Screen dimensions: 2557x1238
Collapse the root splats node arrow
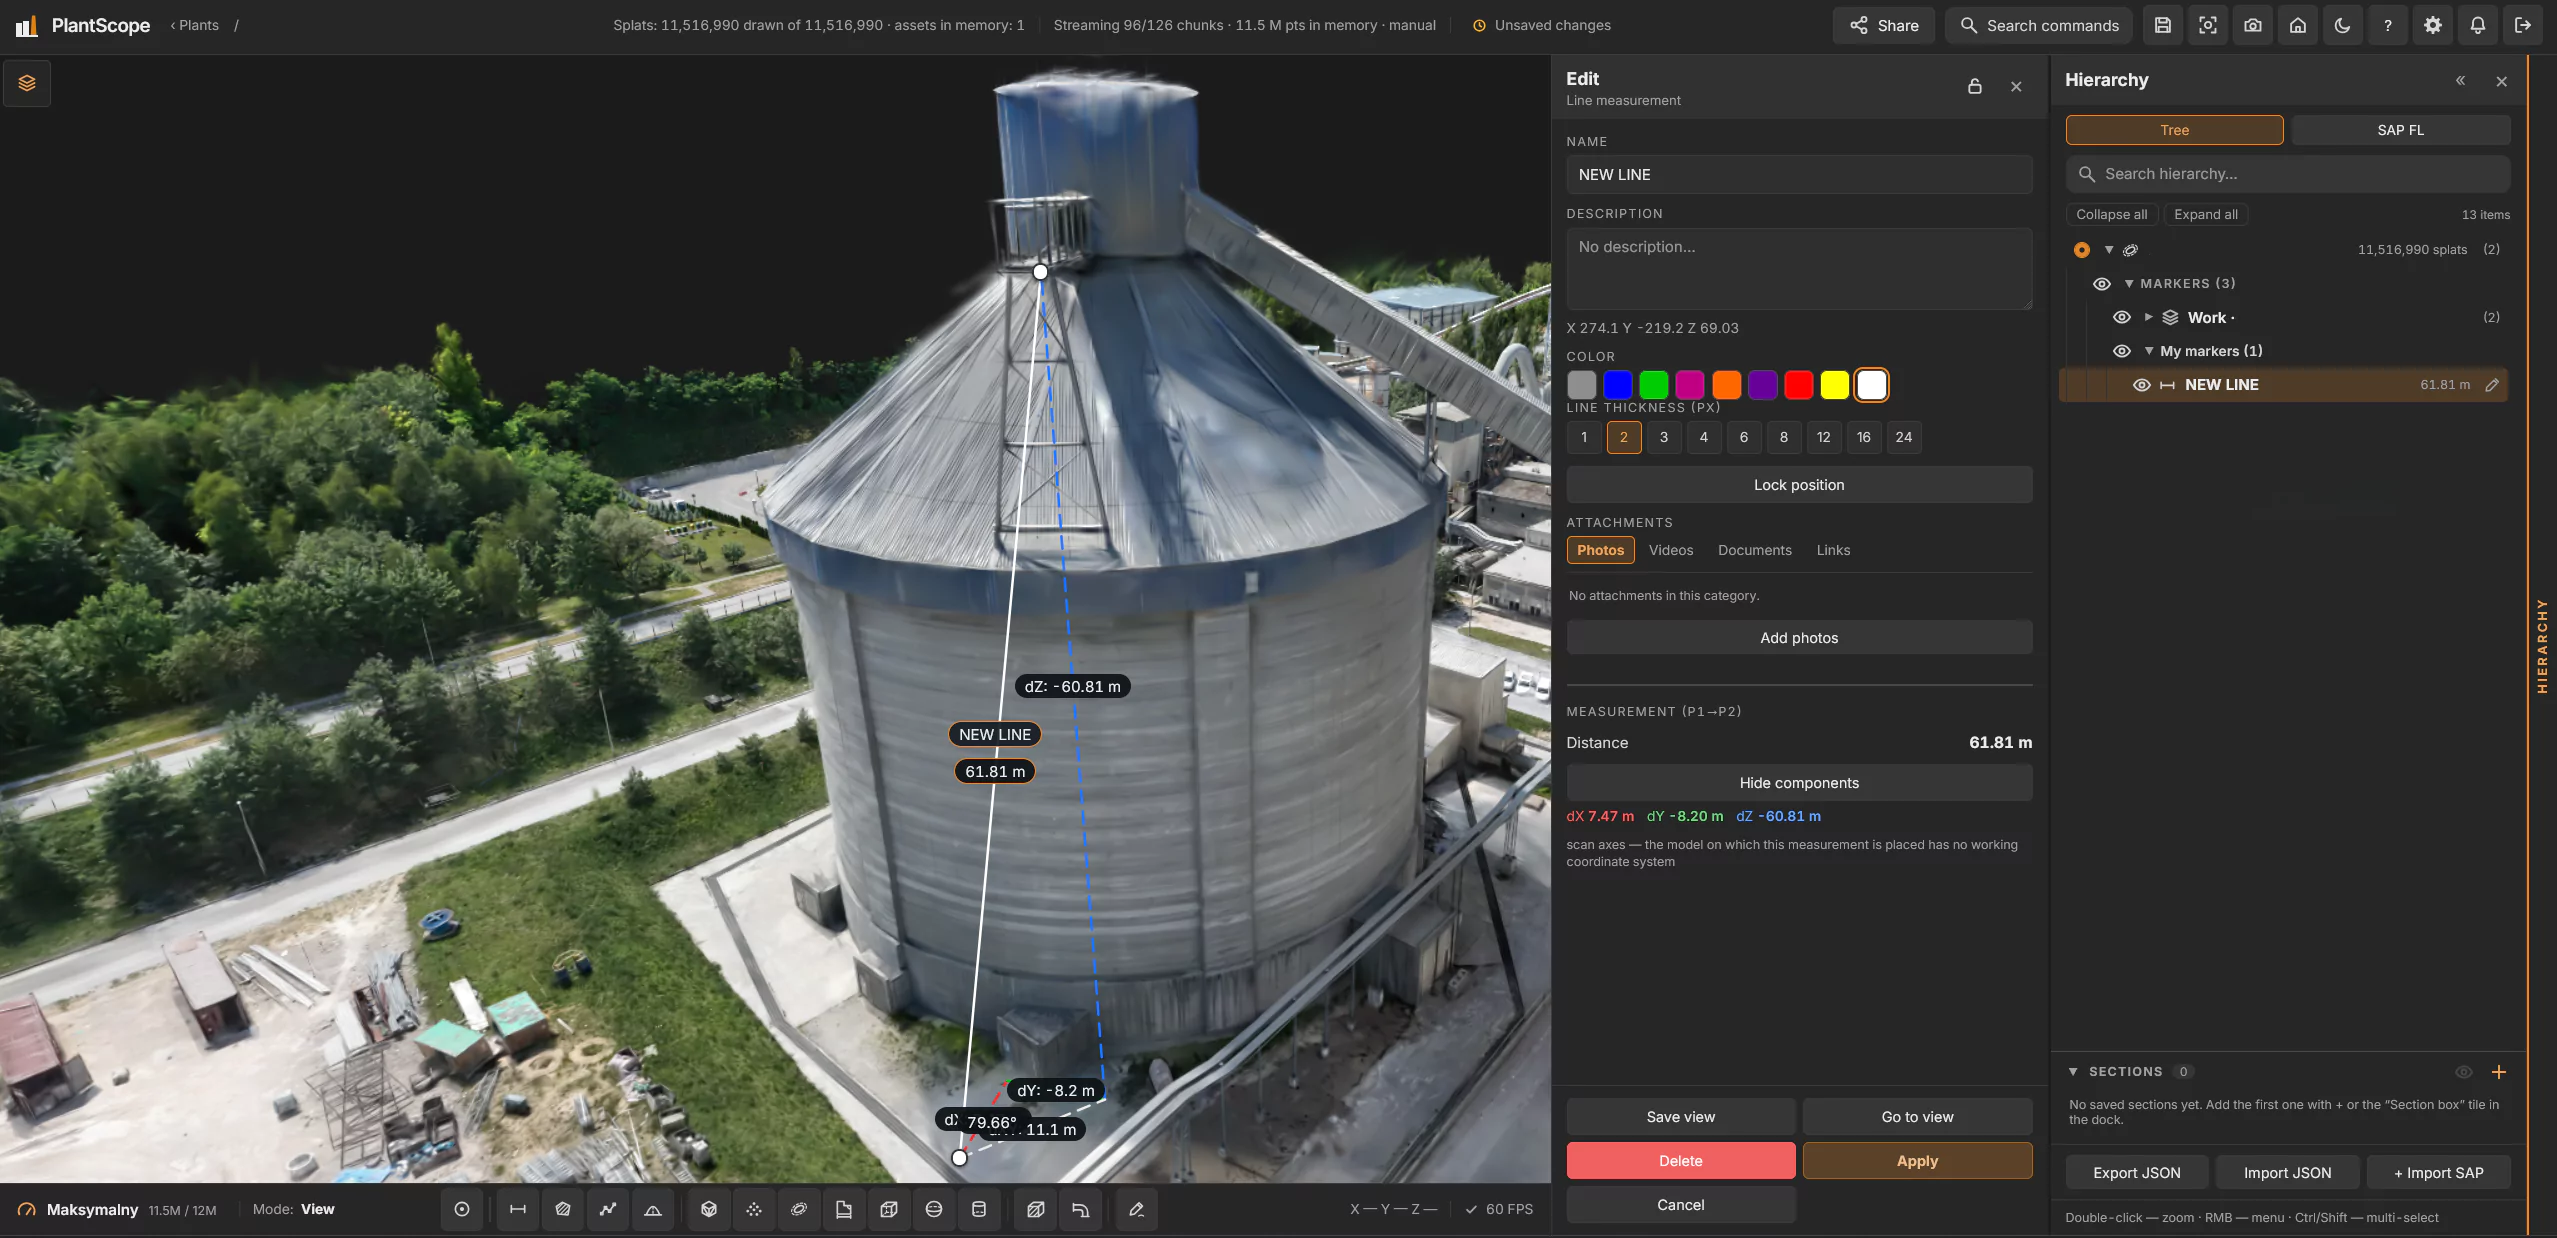click(x=2109, y=250)
